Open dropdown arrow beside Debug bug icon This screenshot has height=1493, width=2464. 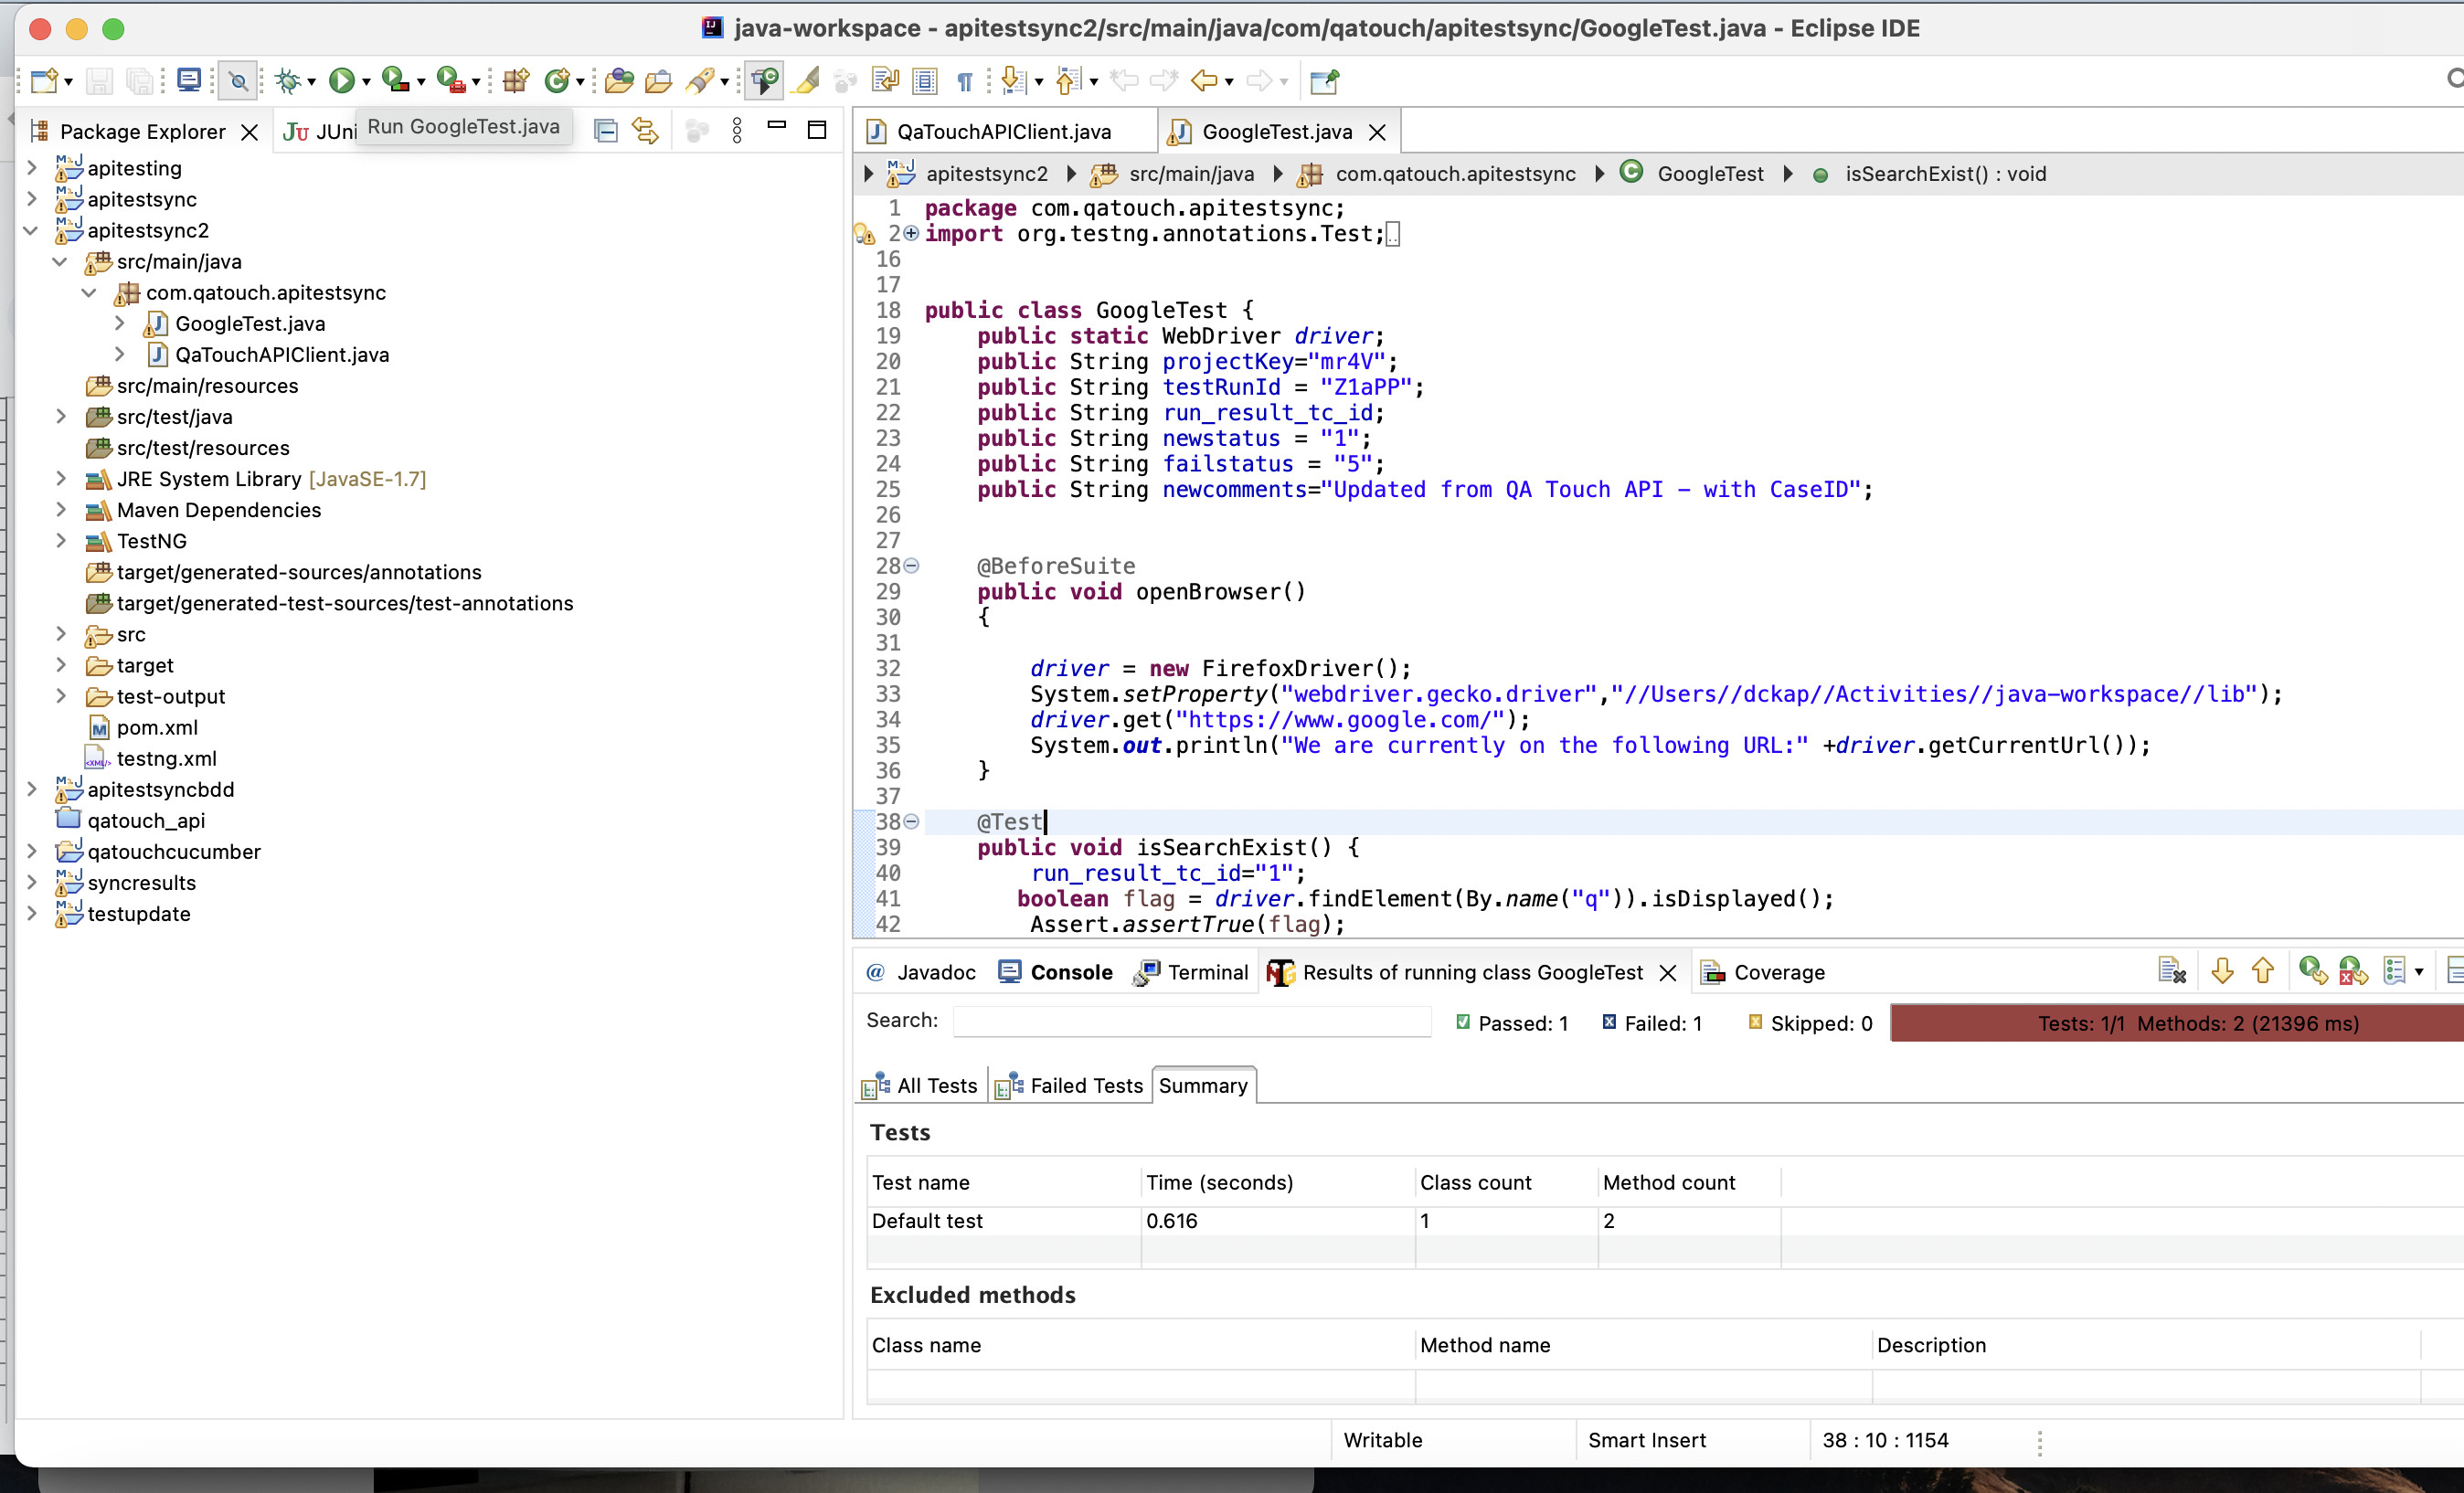pyautogui.click(x=312, y=82)
